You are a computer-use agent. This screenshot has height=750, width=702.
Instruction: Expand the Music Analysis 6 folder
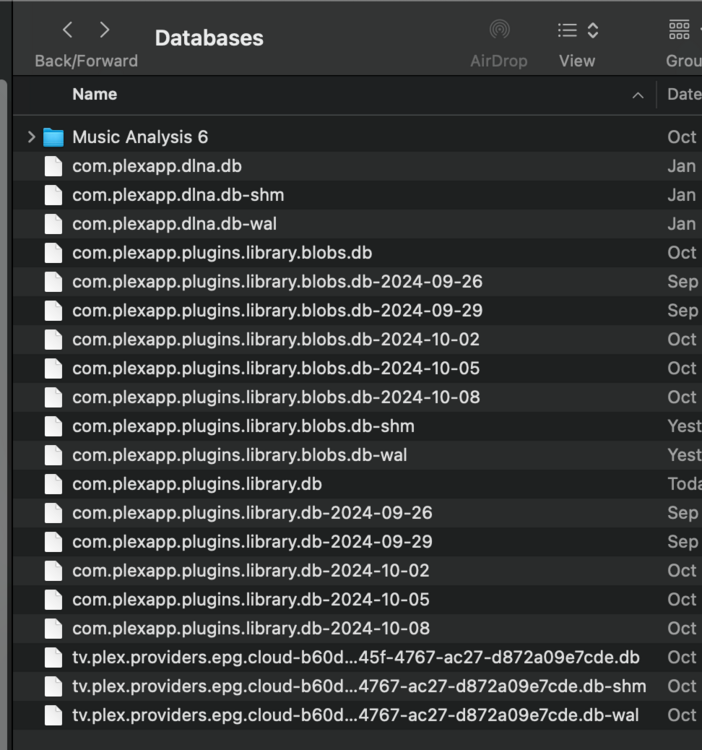click(32, 137)
